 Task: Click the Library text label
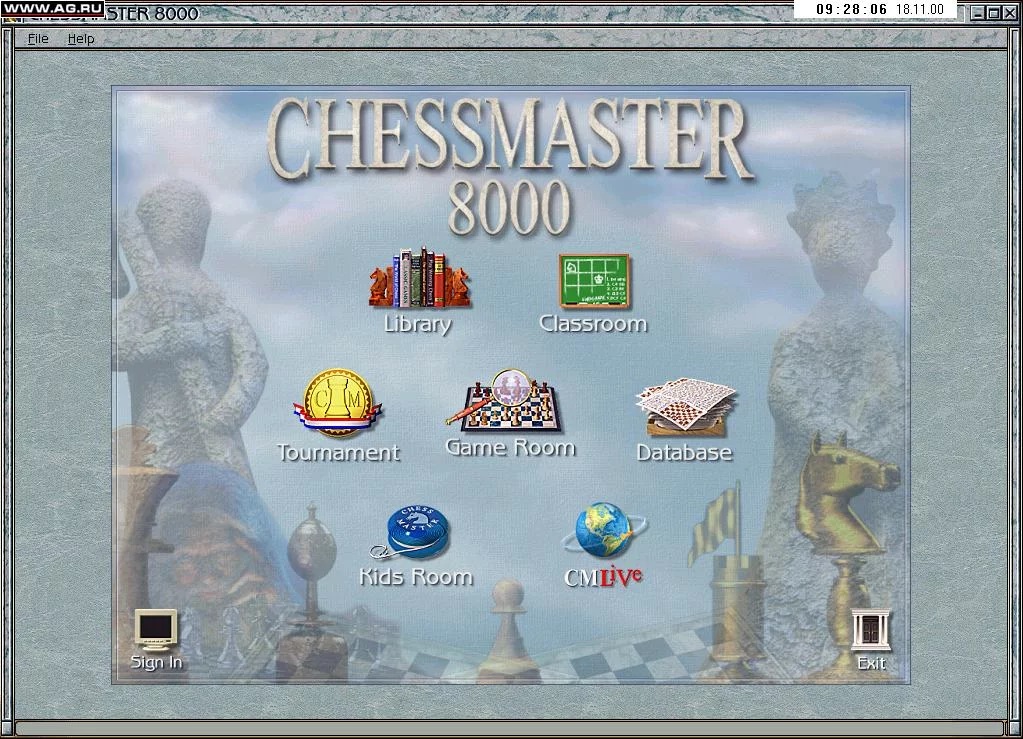coord(418,324)
